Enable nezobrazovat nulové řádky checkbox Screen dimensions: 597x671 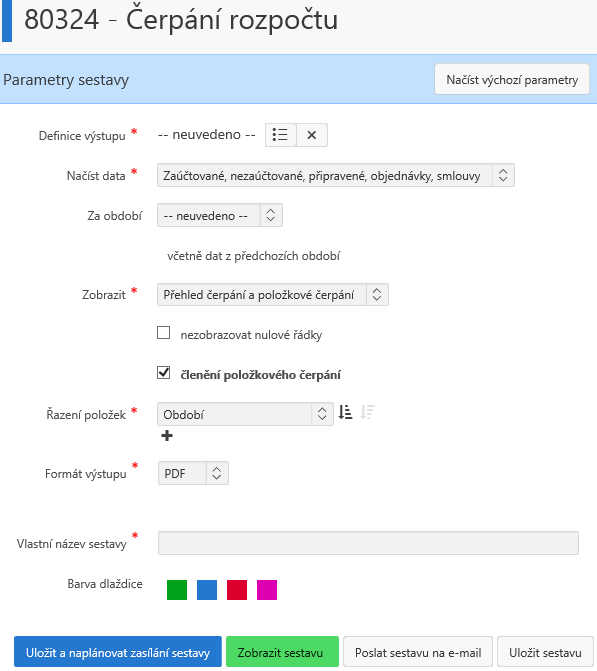pos(163,333)
